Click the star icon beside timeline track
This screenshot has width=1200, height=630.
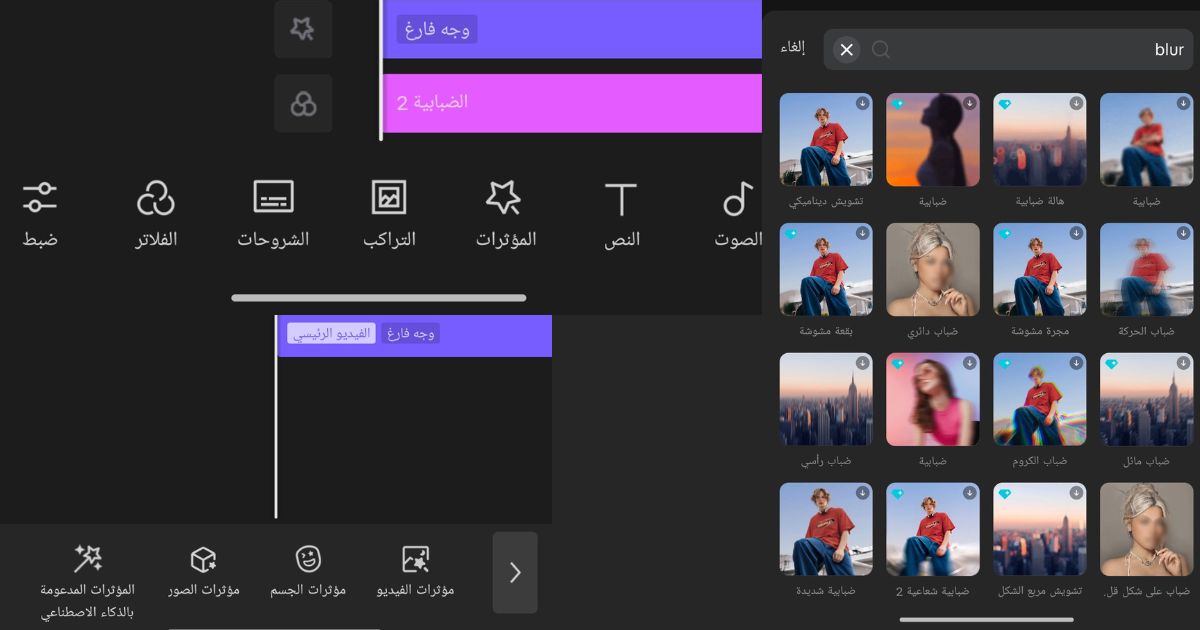click(x=303, y=30)
